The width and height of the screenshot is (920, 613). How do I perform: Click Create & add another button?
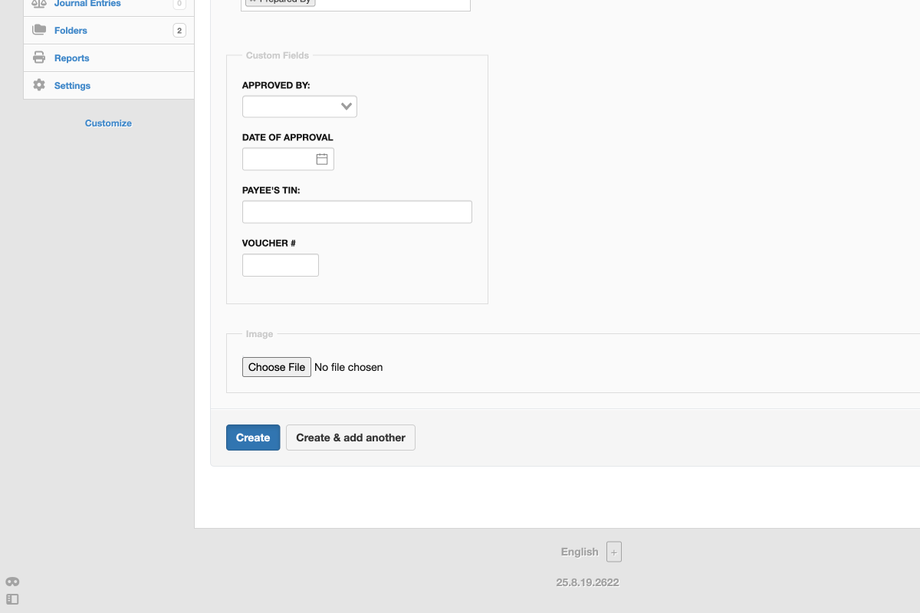(350, 438)
